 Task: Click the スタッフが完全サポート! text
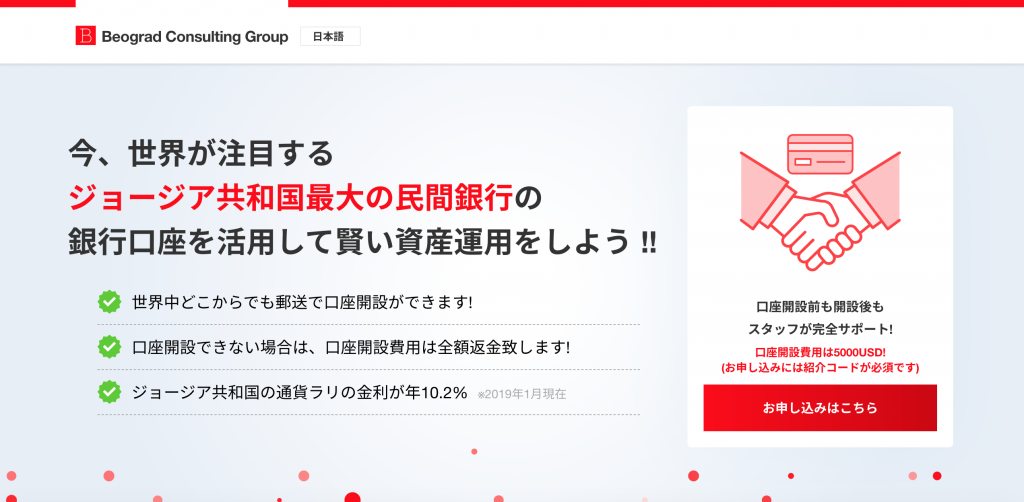pyautogui.click(x=820, y=329)
